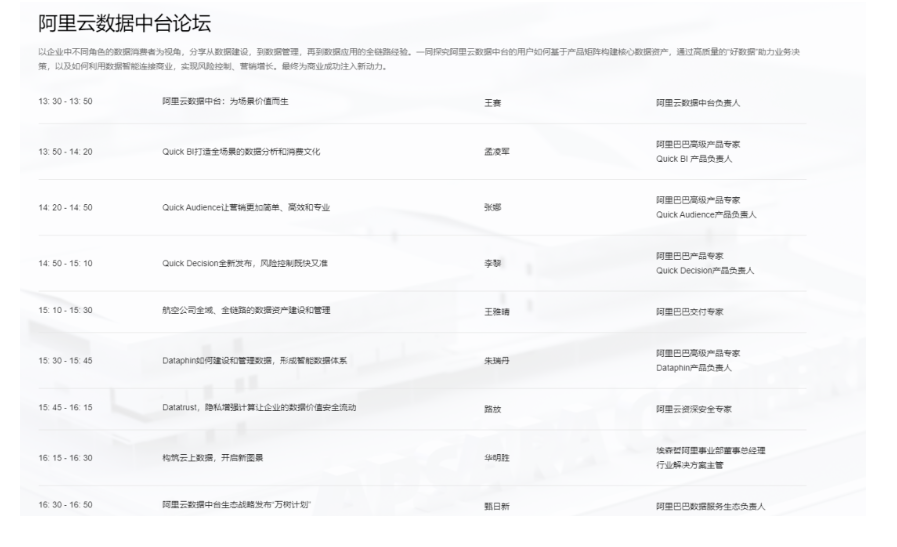Click the role text 阿里巴巴数据服务生态负责人

click(x=711, y=506)
